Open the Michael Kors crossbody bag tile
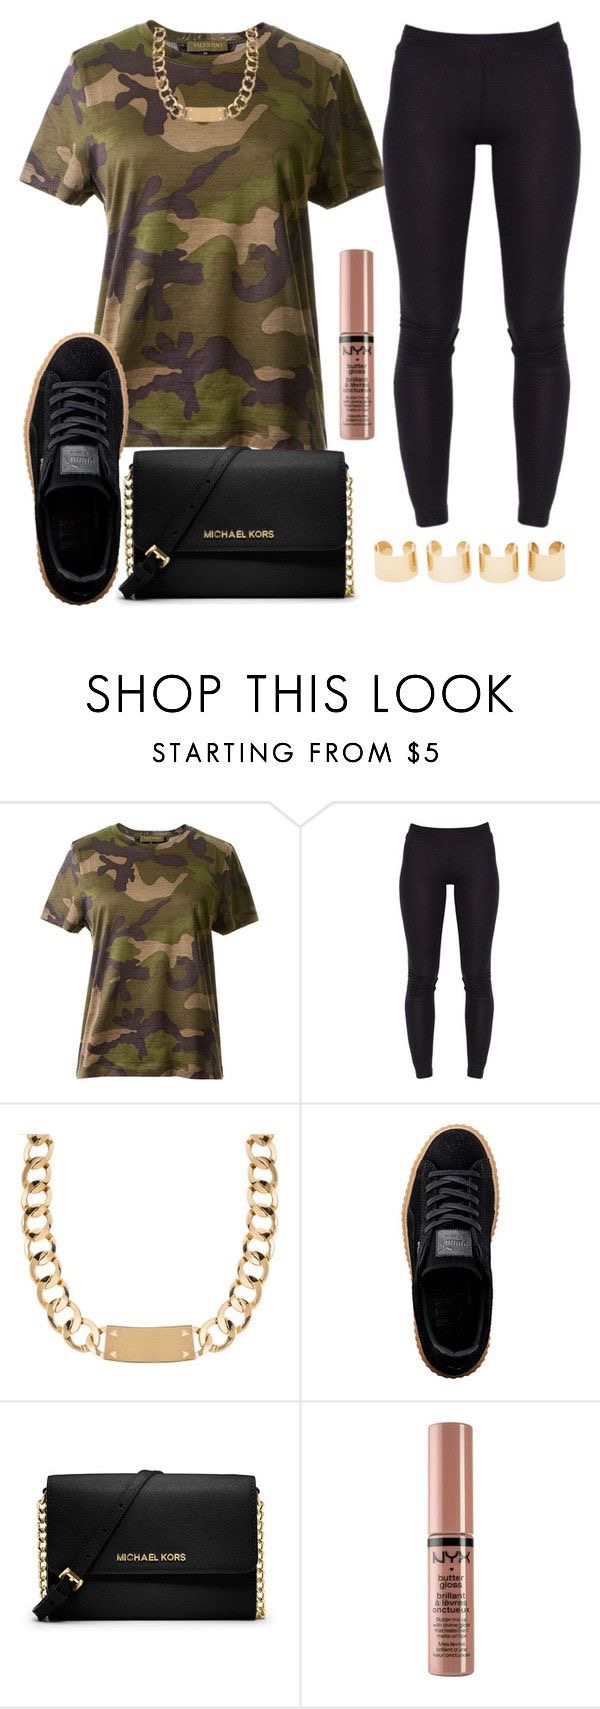 pos(150,1555)
